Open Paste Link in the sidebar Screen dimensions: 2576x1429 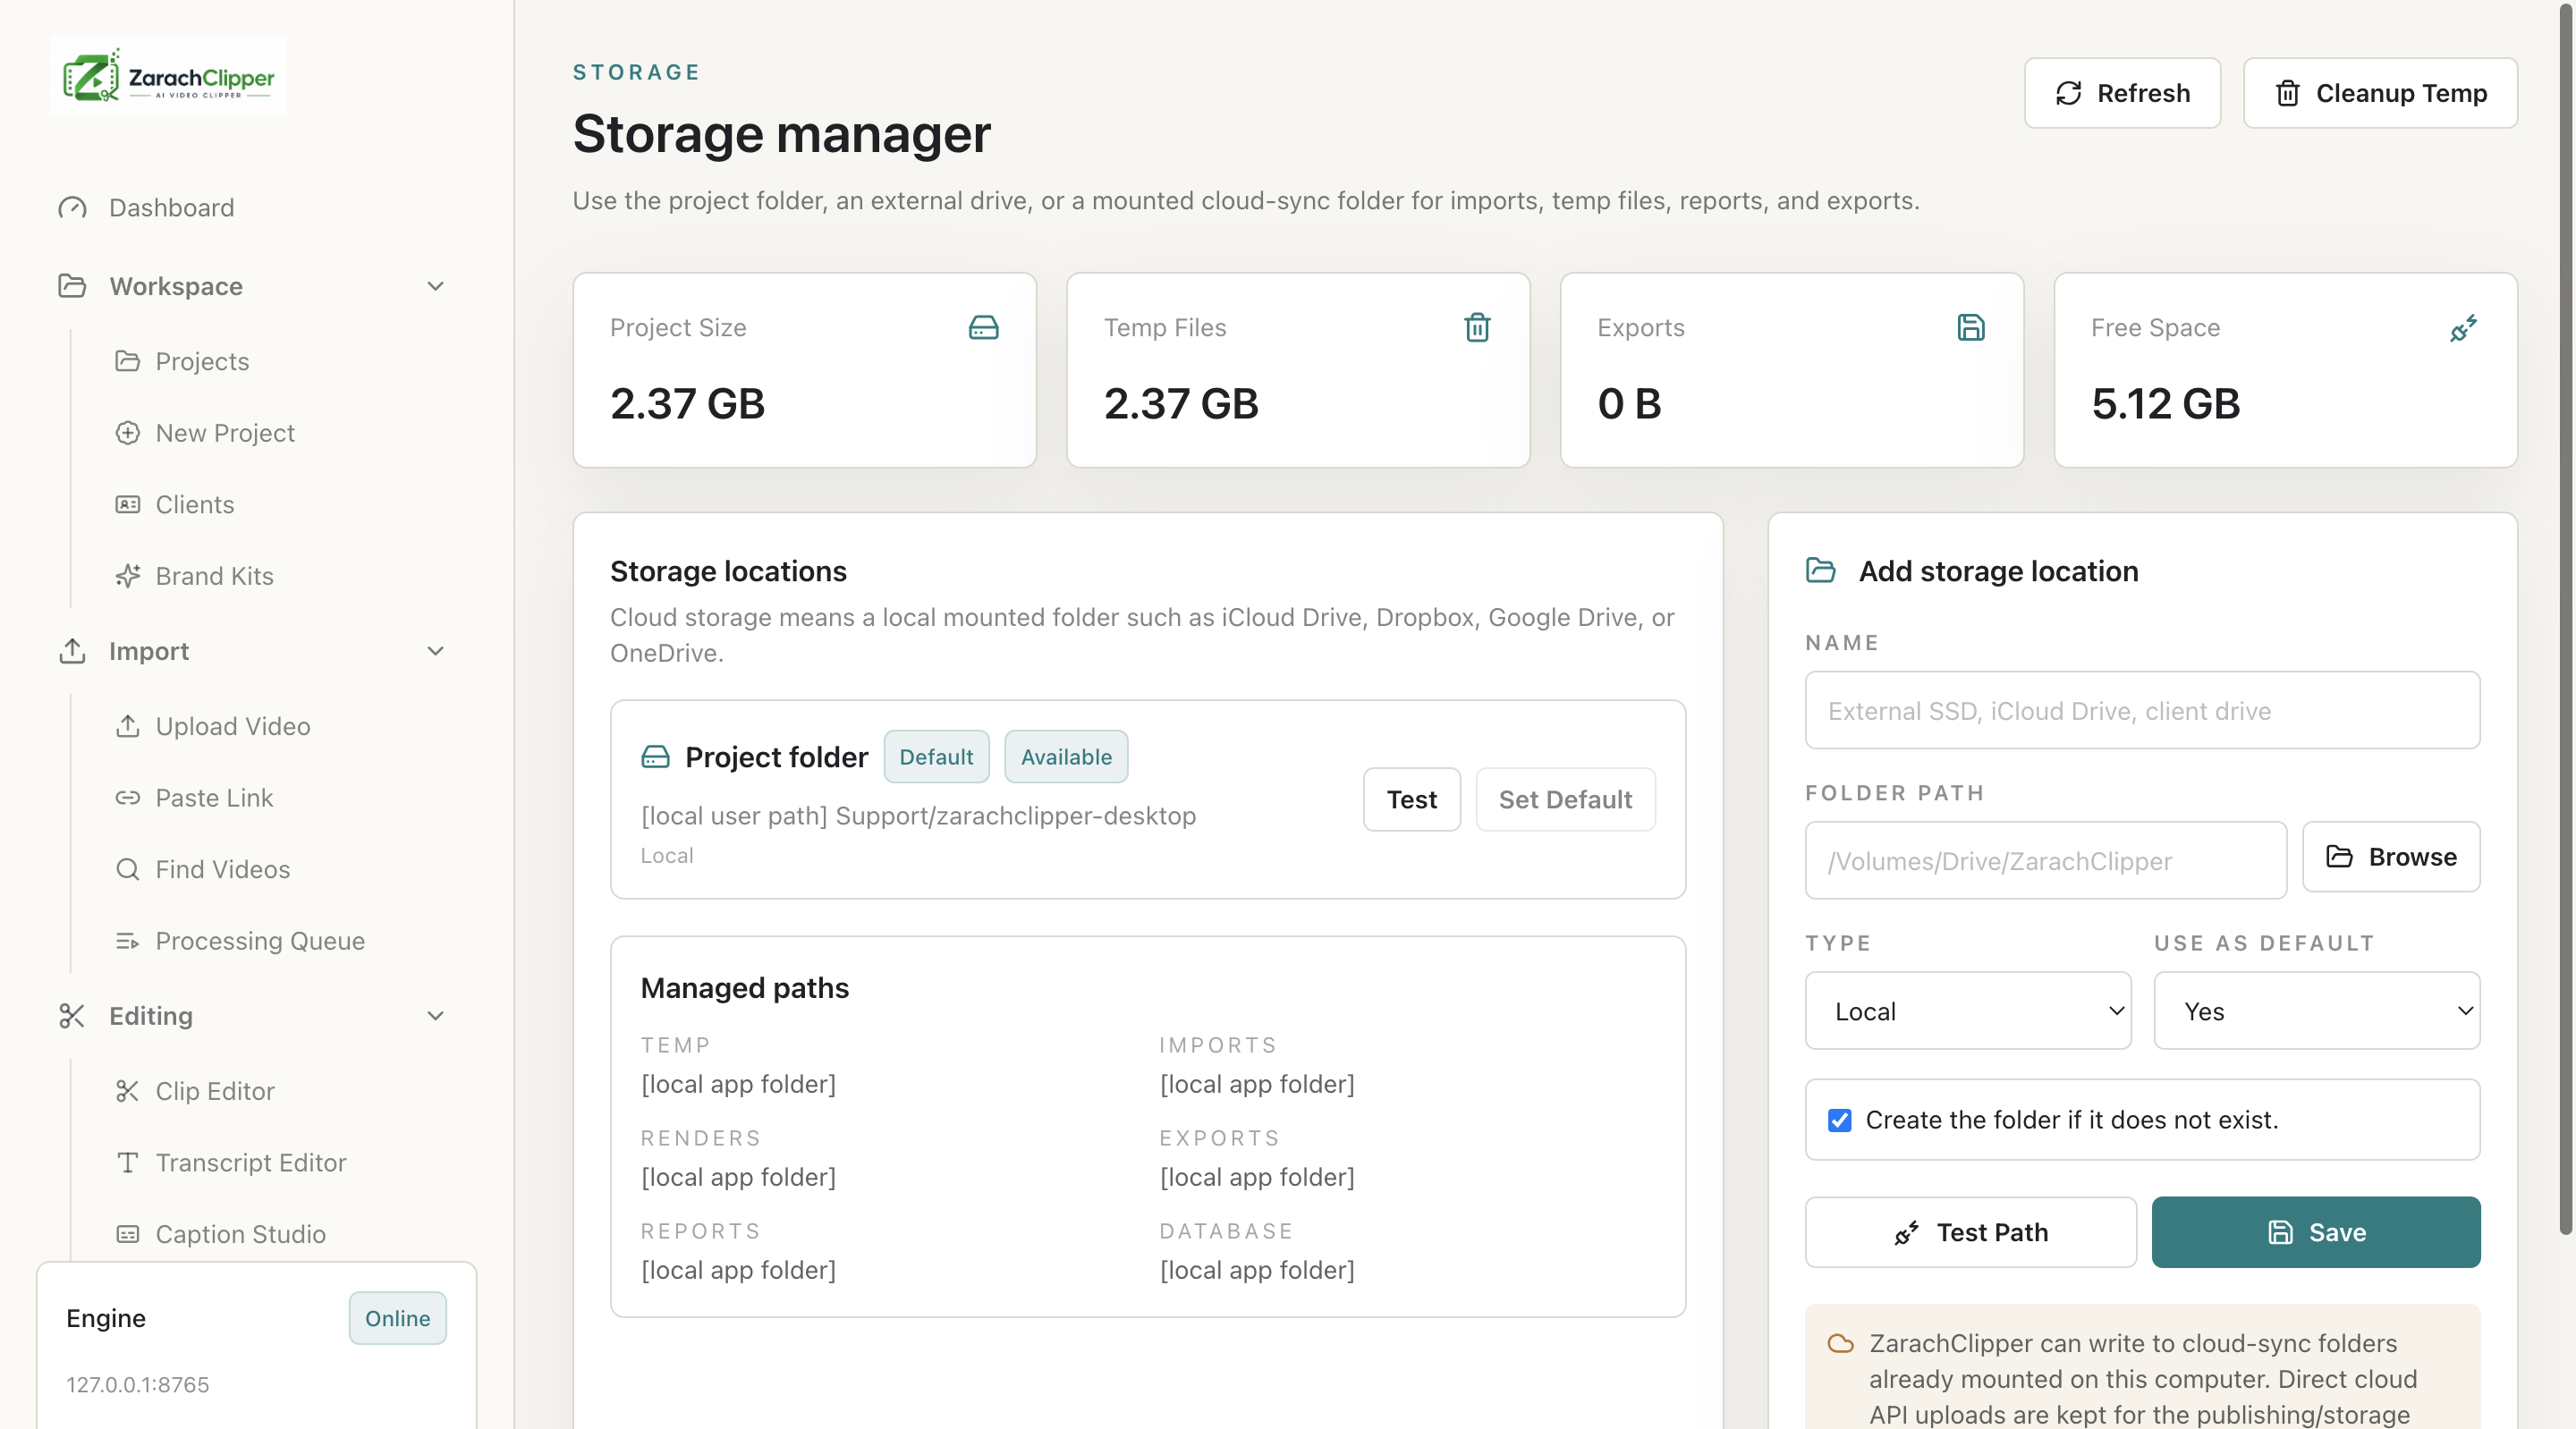(x=214, y=798)
